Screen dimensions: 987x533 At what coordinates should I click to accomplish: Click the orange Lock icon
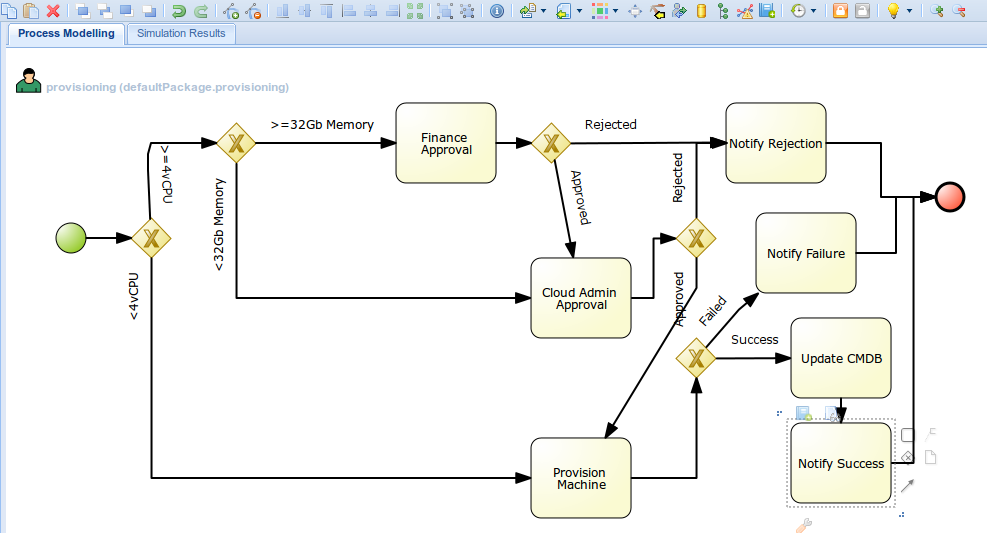[840, 10]
